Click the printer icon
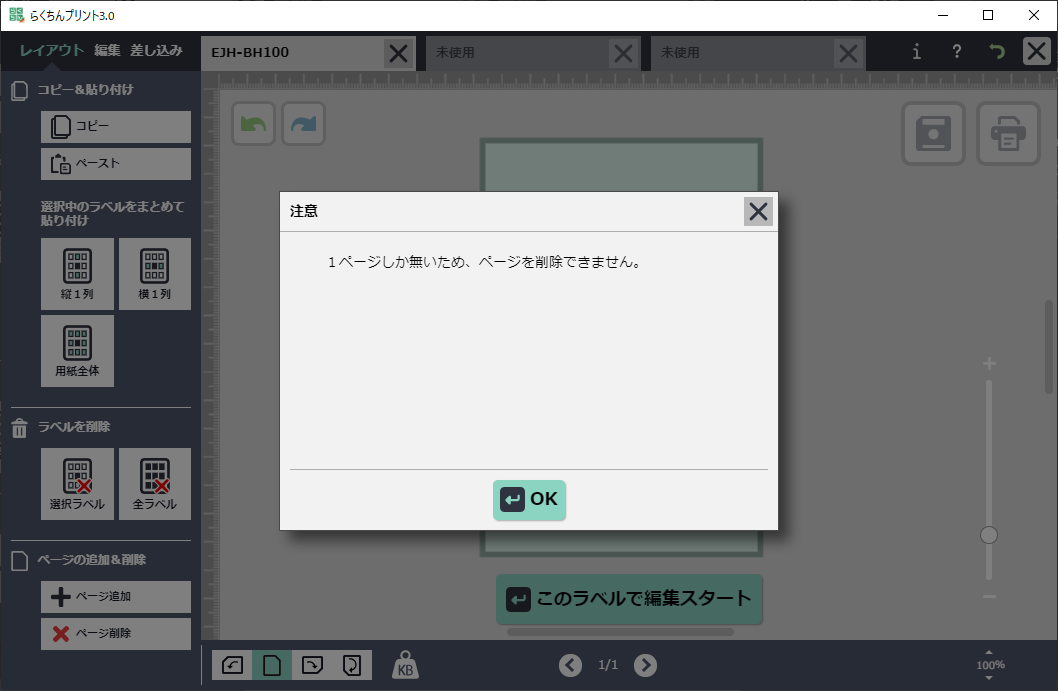1058x691 pixels. 1008,134
